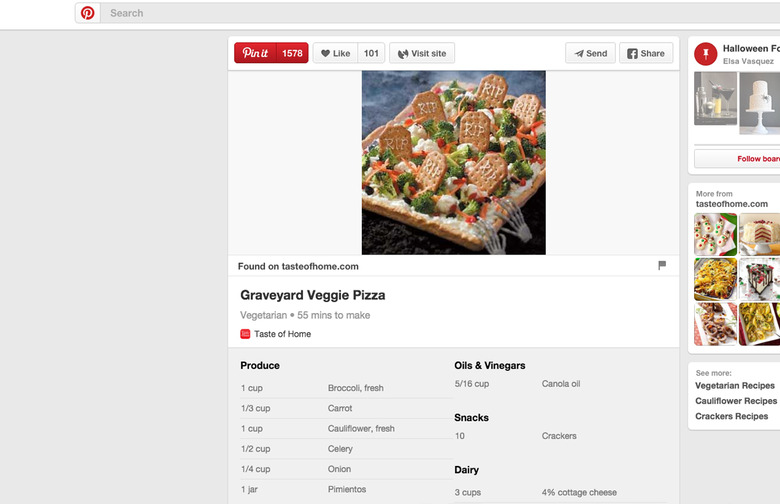Open Vegetarian Recipes link

tap(735, 386)
